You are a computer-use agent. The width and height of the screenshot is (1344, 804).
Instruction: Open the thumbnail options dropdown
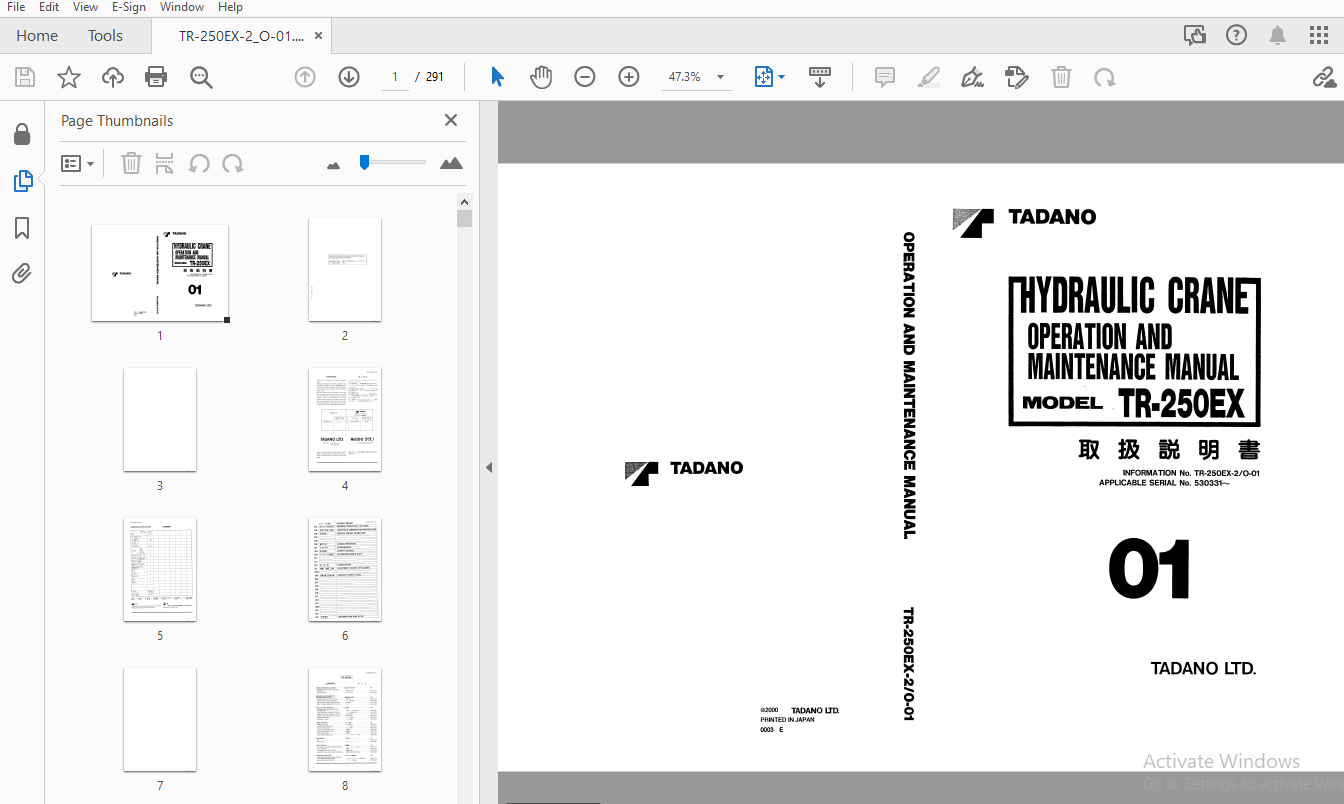click(x=78, y=163)
